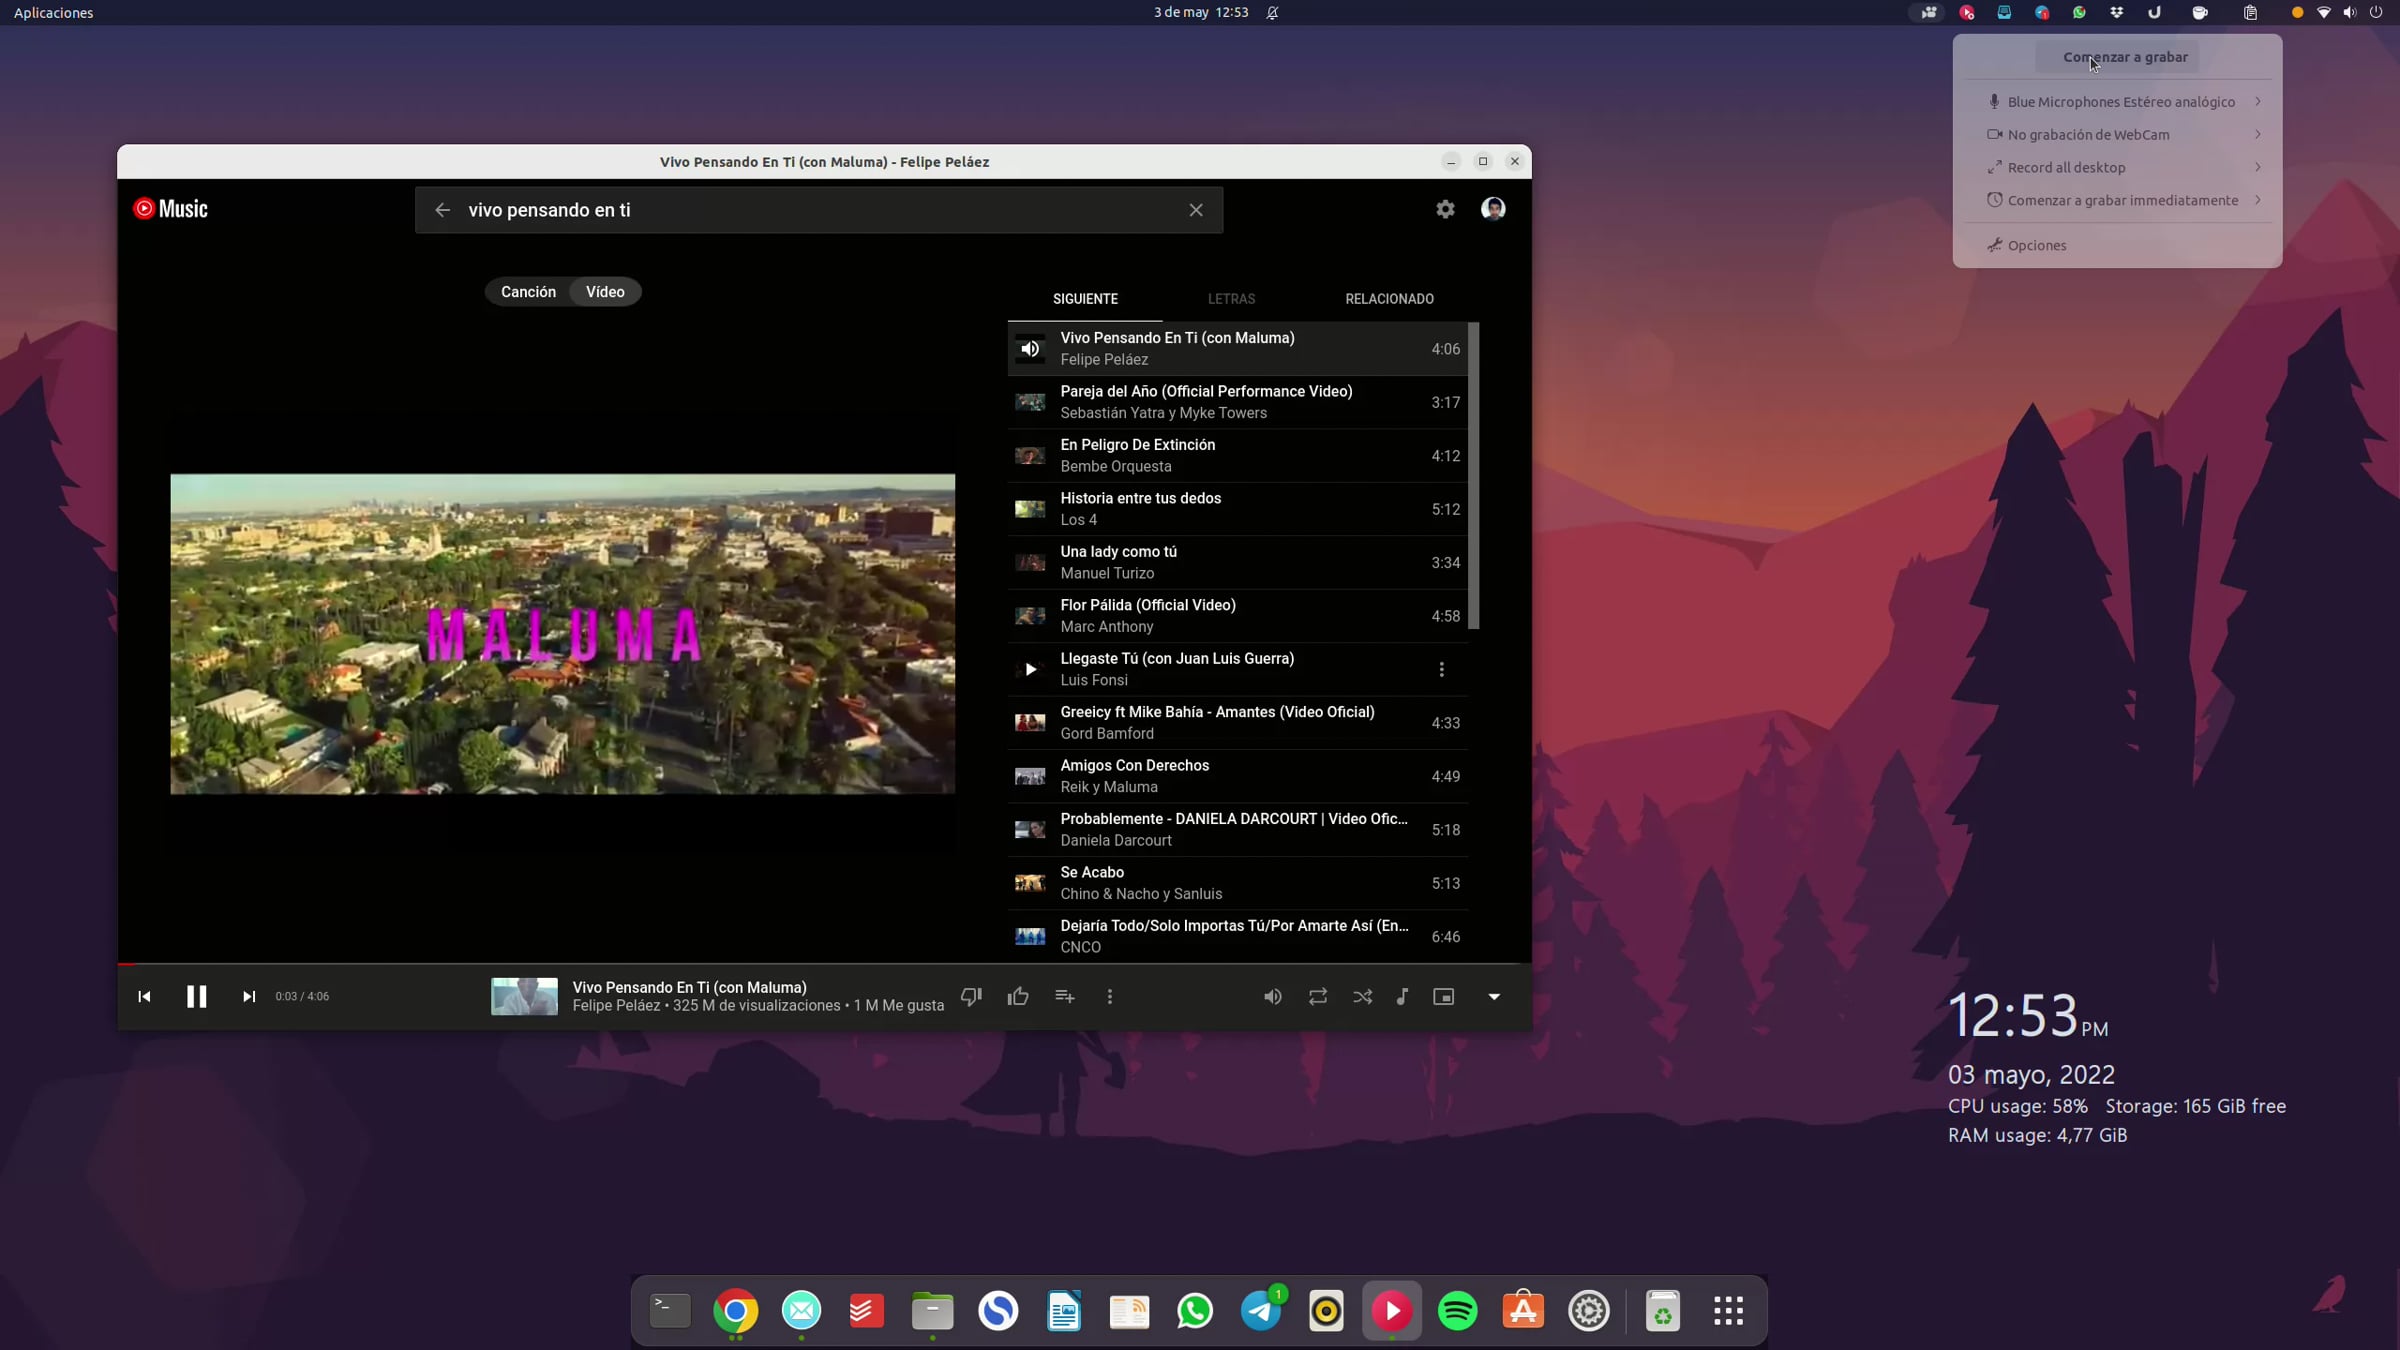Image resolution: width=2400 pixels, height=1350 pixels.
Task: Switch to Video mode
Action: 605,292
